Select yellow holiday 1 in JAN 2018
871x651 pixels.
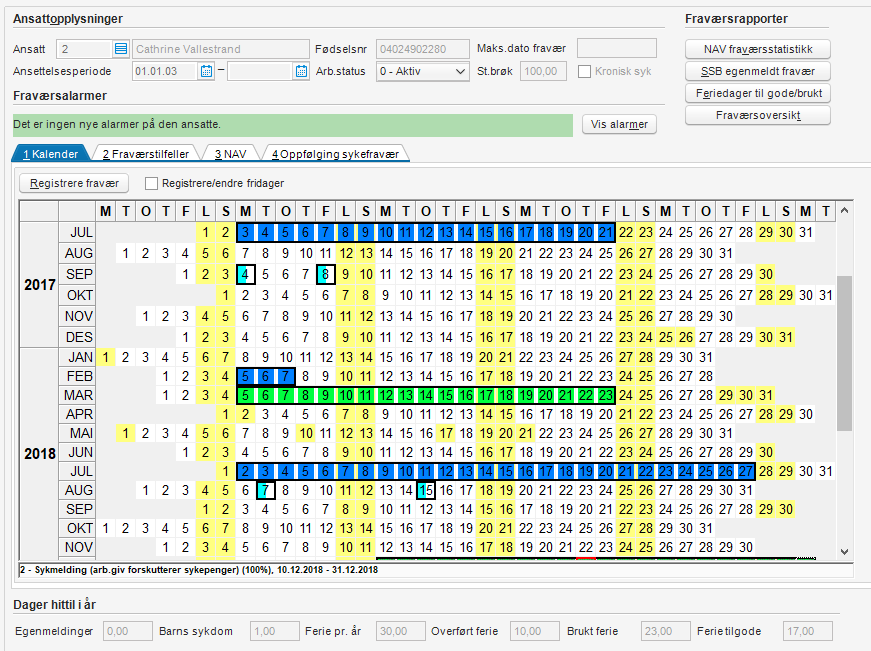pos(106,357)
